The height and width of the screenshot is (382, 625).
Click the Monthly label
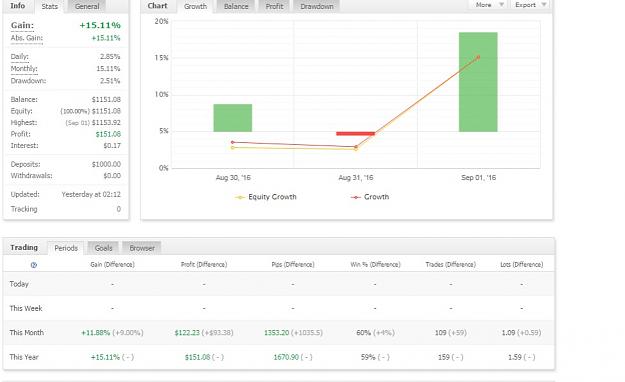point(24,69)
